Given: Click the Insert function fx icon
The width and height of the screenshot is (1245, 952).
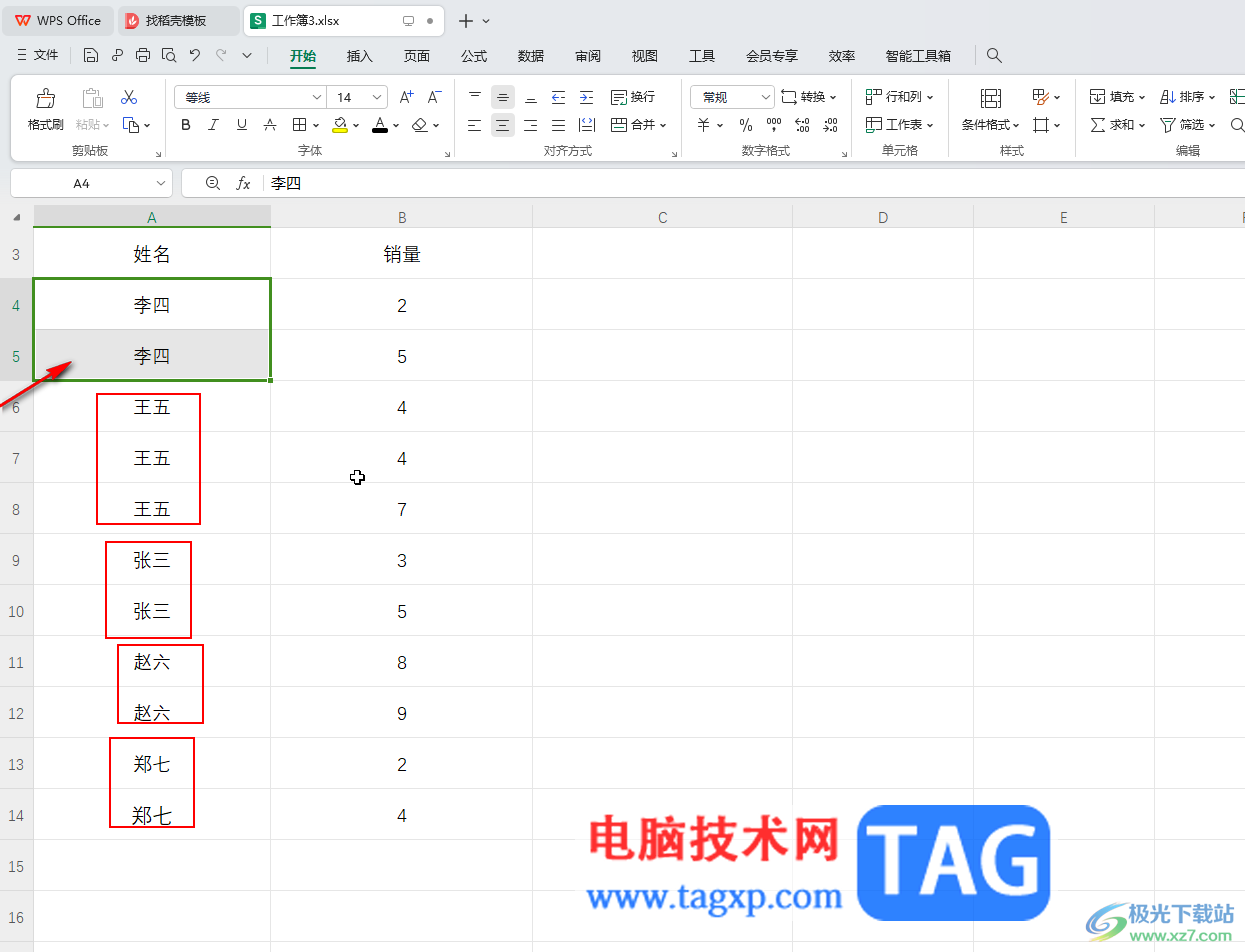Looking at the screenshot, I should tap(243, 183).
